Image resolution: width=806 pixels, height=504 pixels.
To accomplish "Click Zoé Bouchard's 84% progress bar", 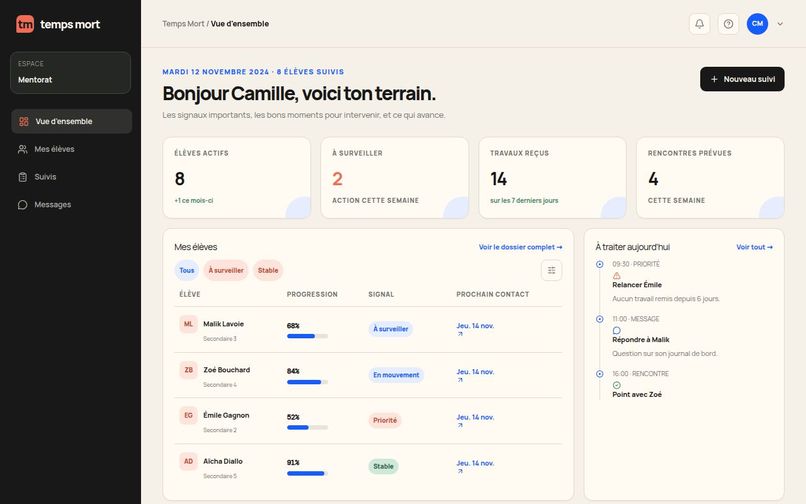I will click(307, 382).
